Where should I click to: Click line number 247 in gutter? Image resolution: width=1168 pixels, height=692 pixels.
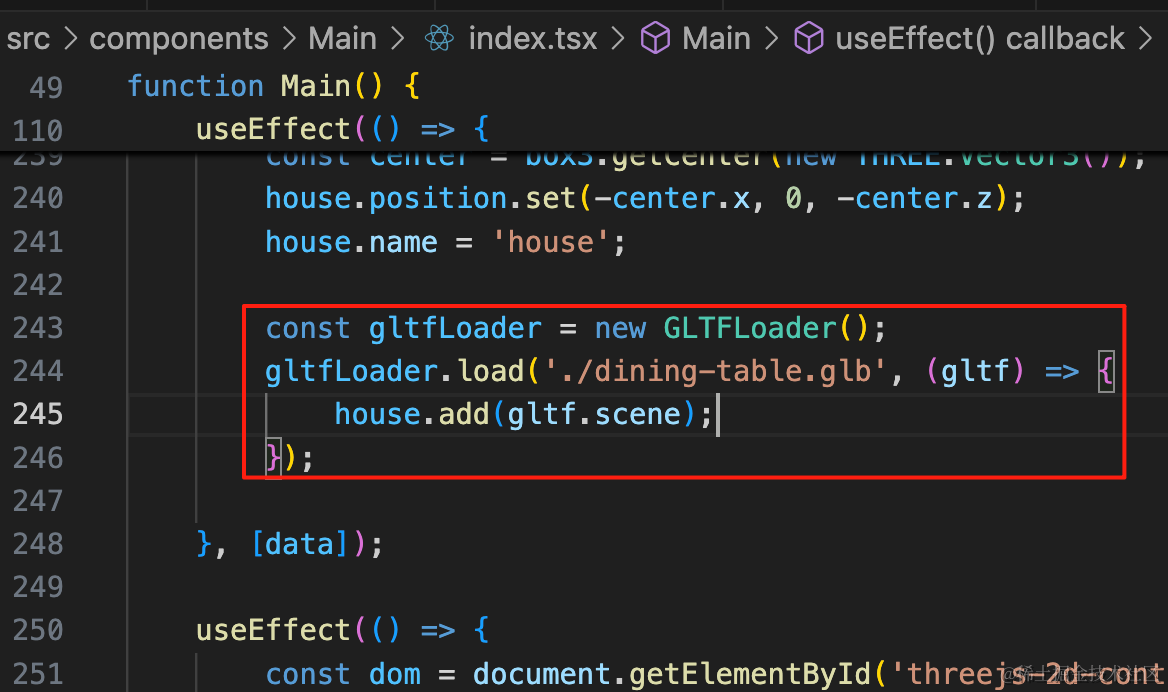(38, 501)
